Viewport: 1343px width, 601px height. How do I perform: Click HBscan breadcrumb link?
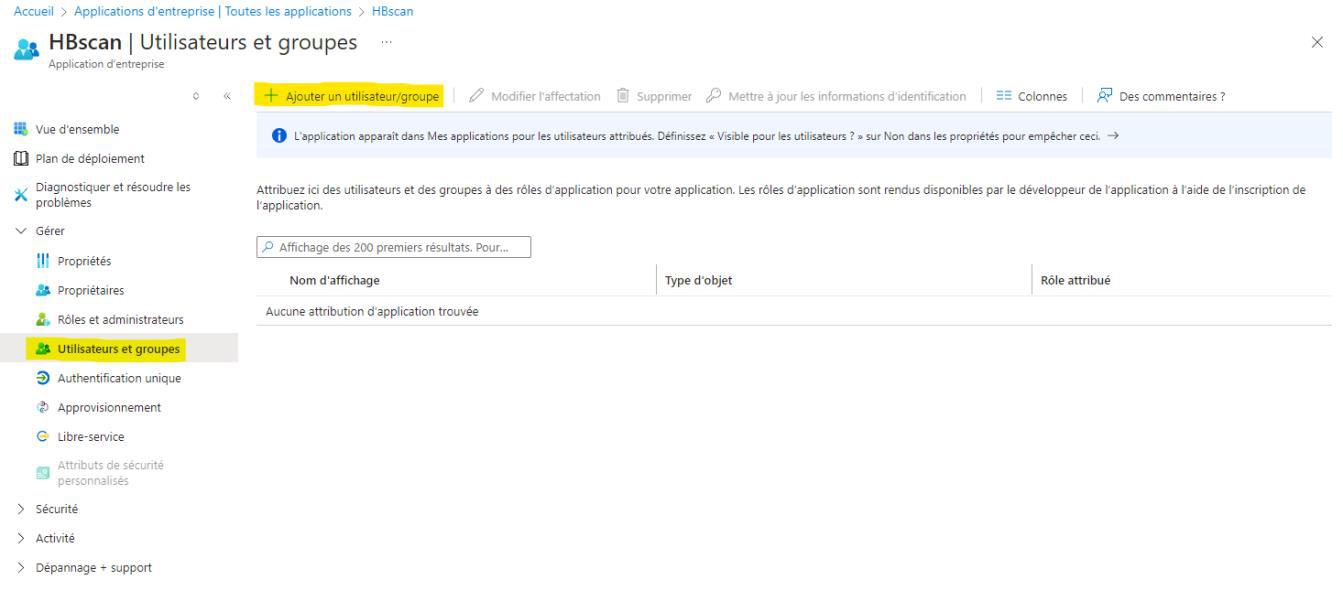(x=392, y=11)
